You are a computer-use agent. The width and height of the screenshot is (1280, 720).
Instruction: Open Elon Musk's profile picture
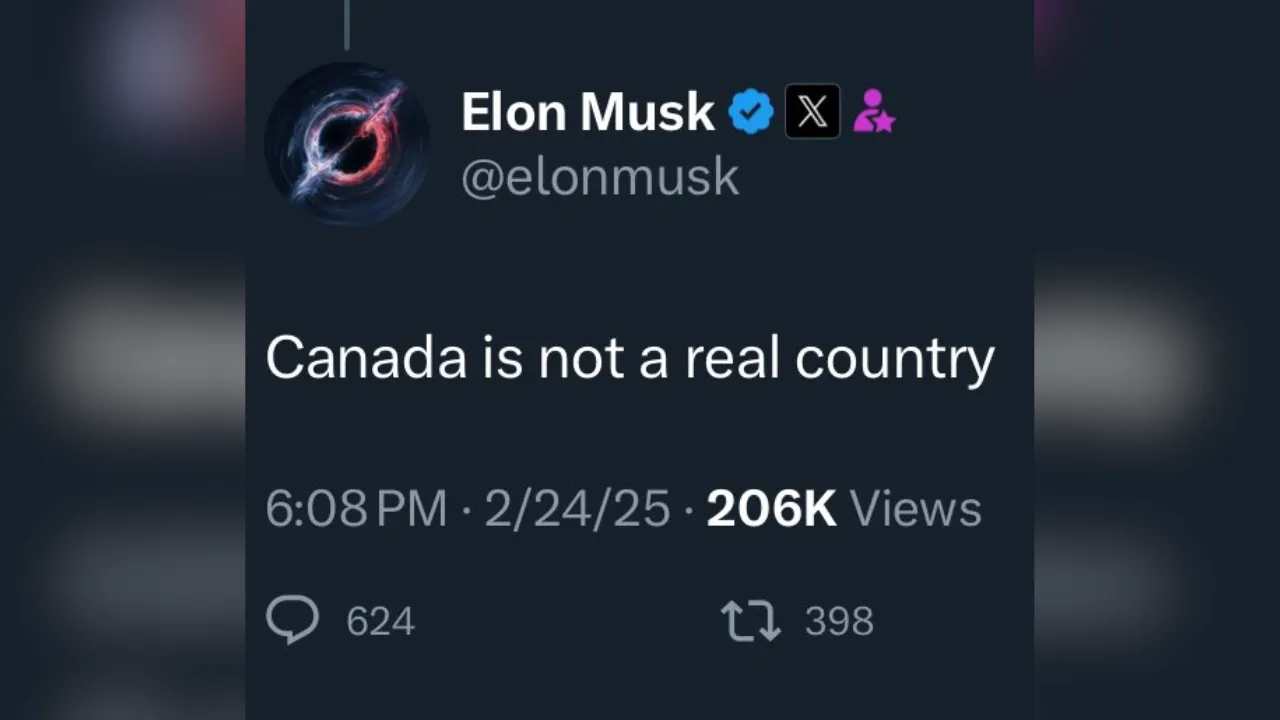click(x=347, y=143)
